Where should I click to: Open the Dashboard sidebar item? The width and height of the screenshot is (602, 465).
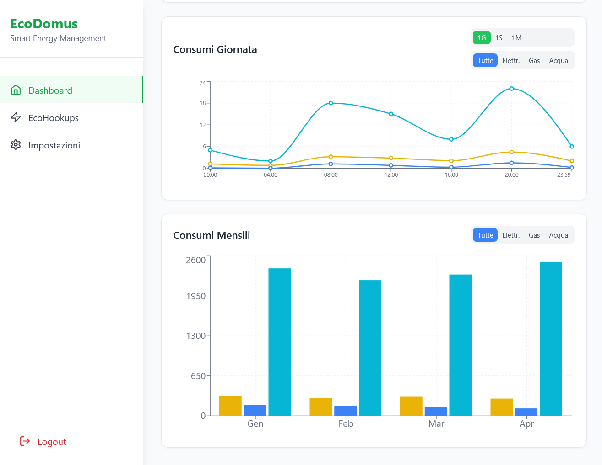[x=71, y=89]
